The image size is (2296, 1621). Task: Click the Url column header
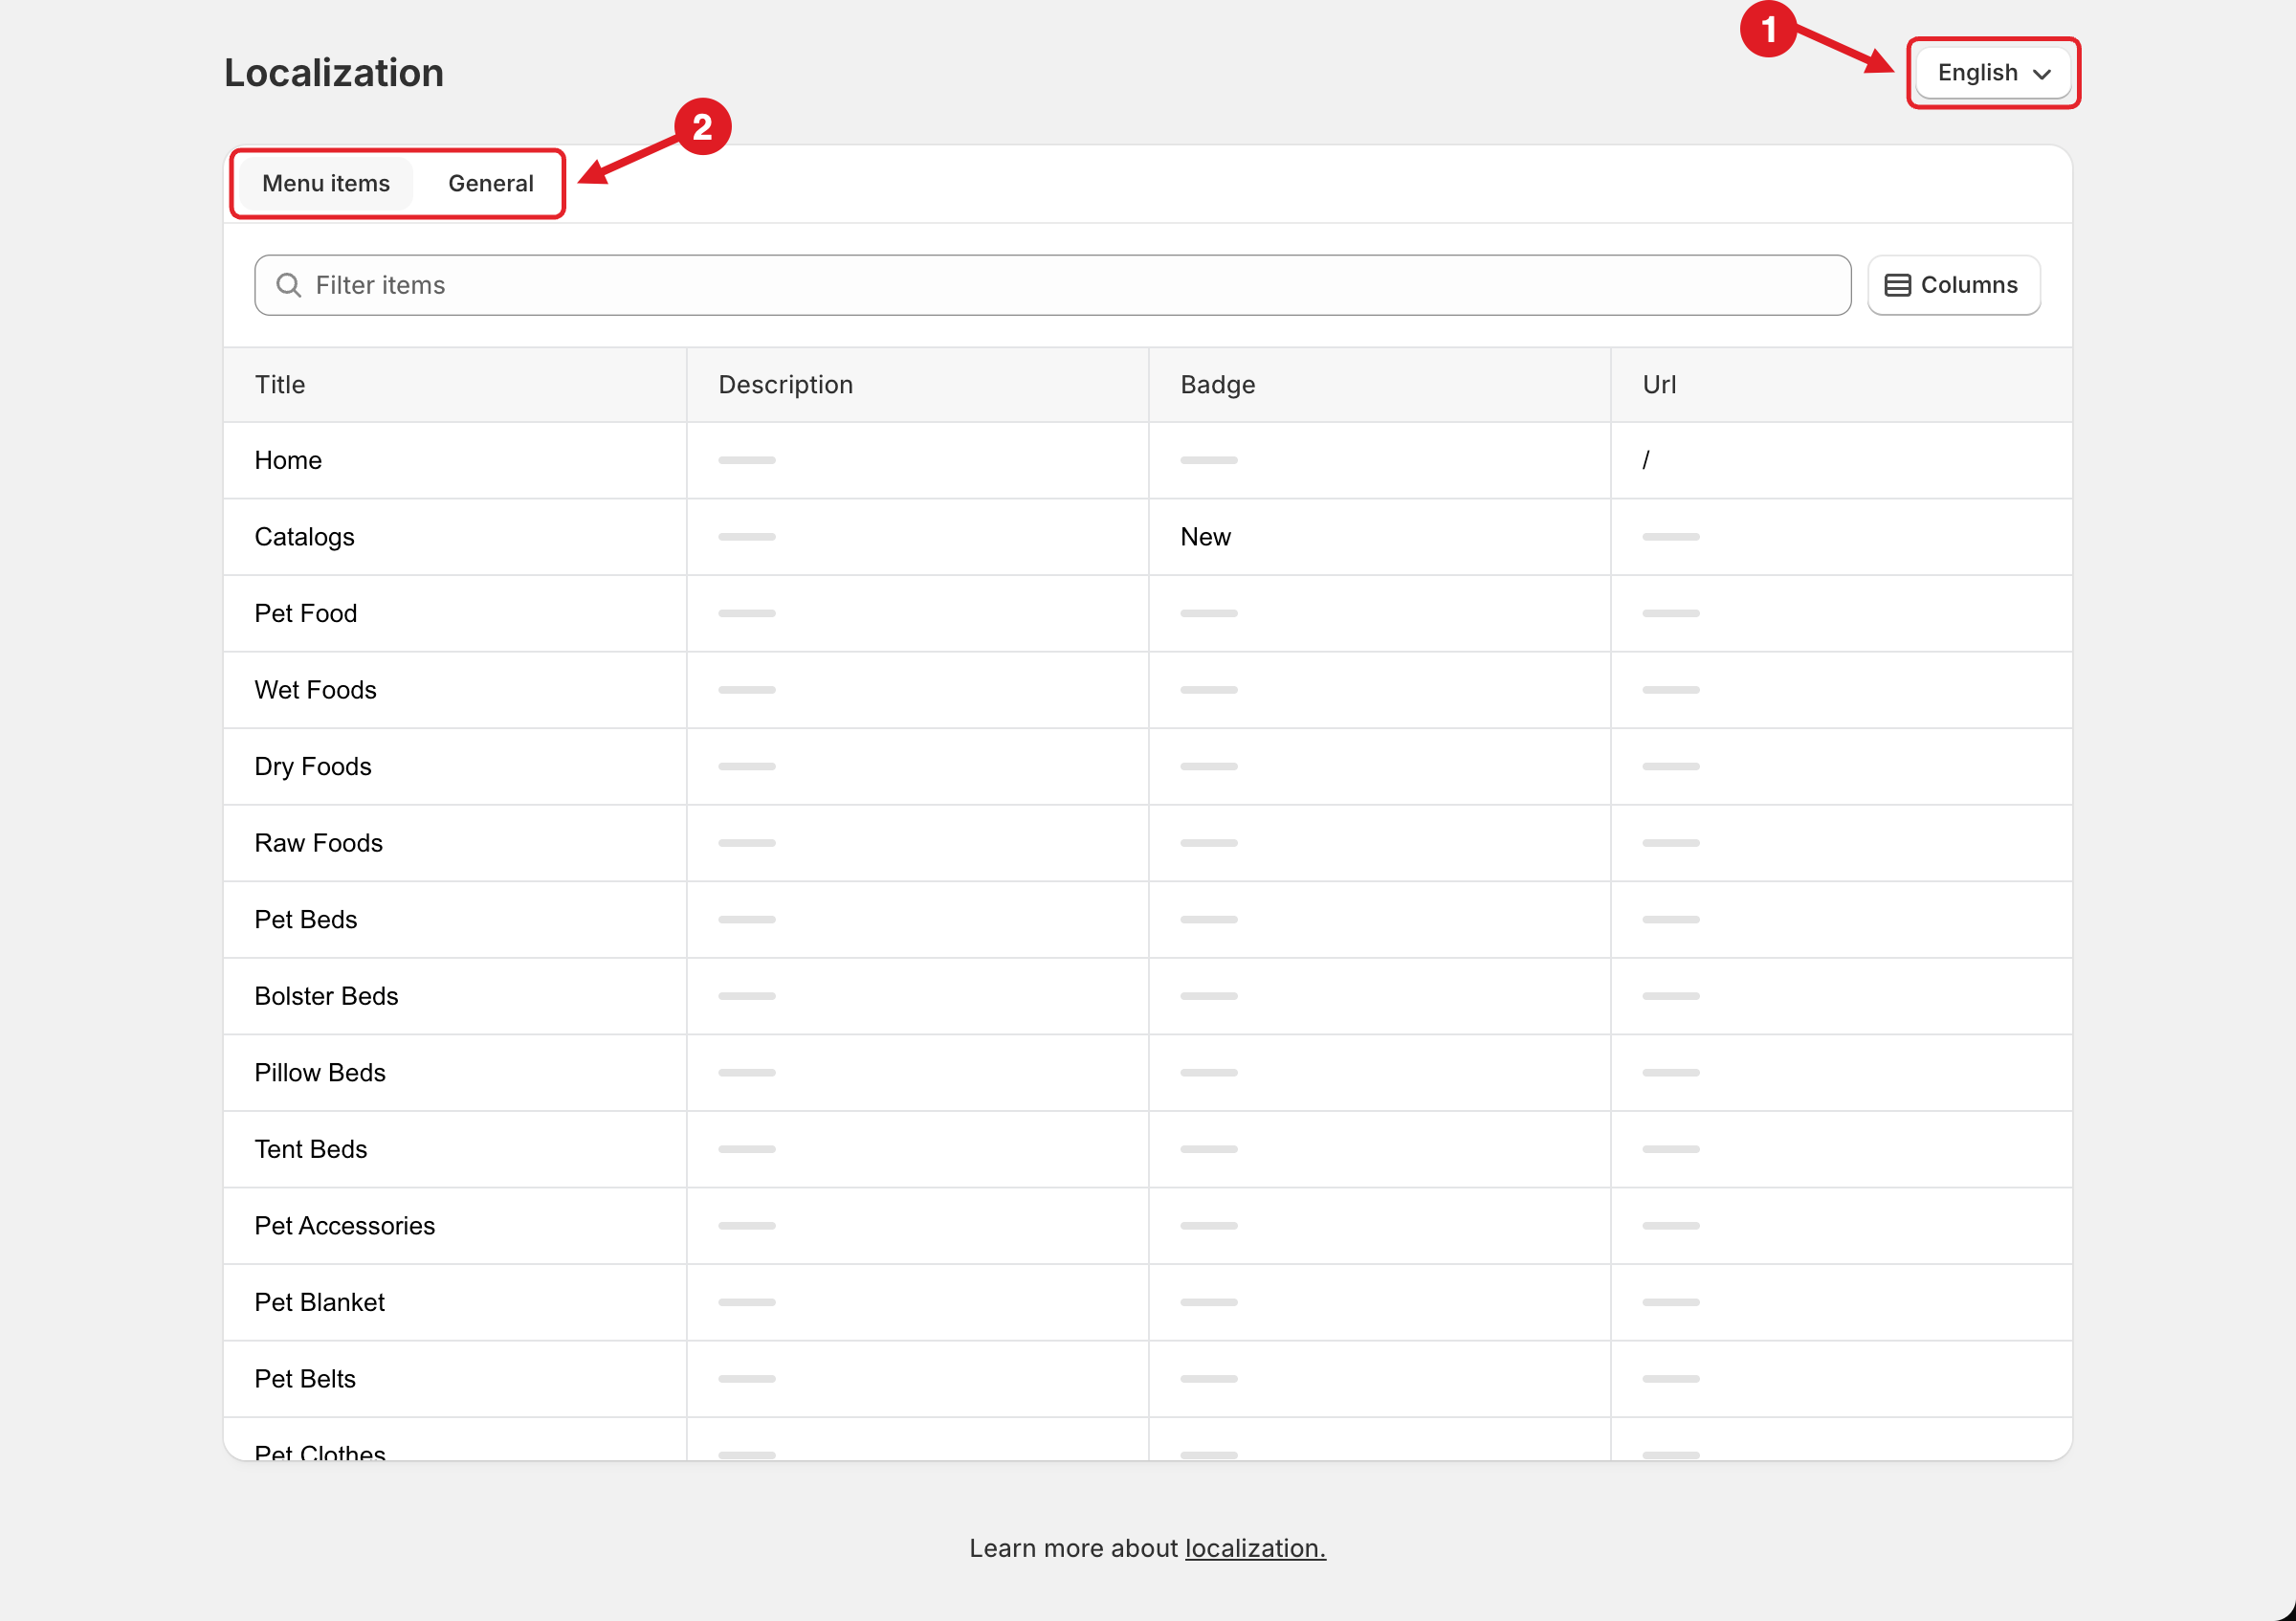(1841, 385)
